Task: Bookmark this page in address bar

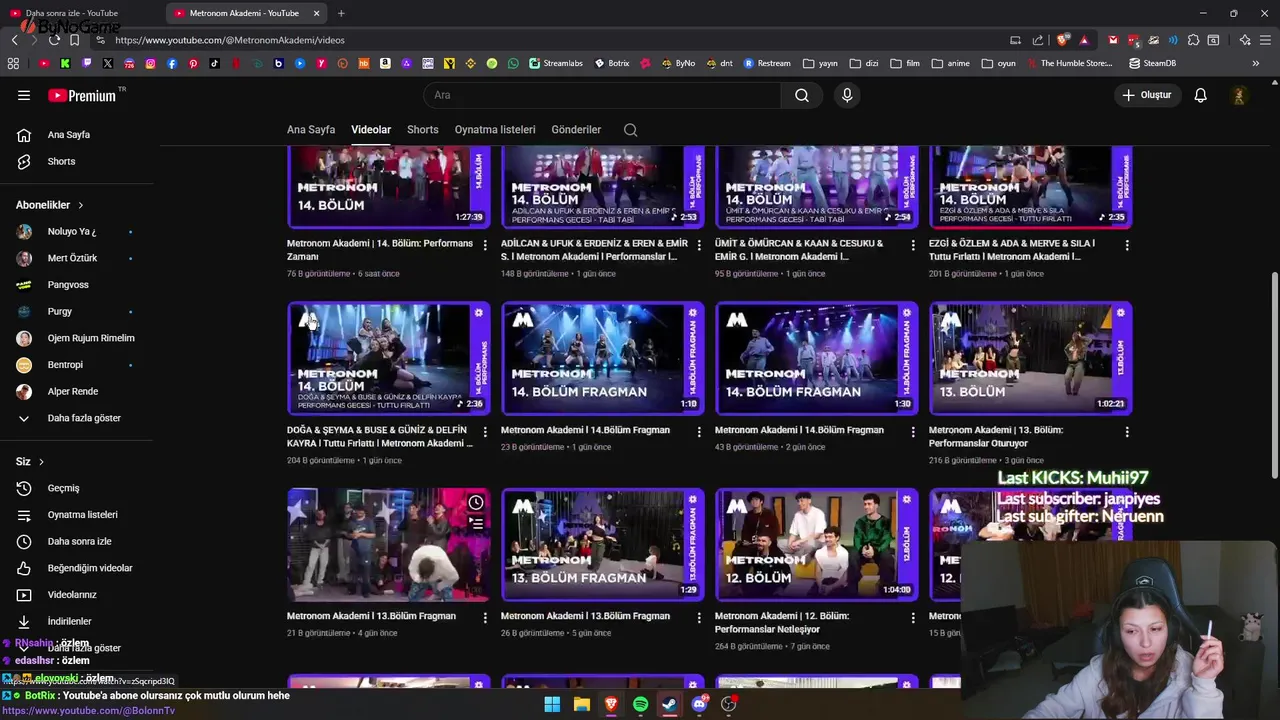Action: pyautogui.click(x=74, y=40)
